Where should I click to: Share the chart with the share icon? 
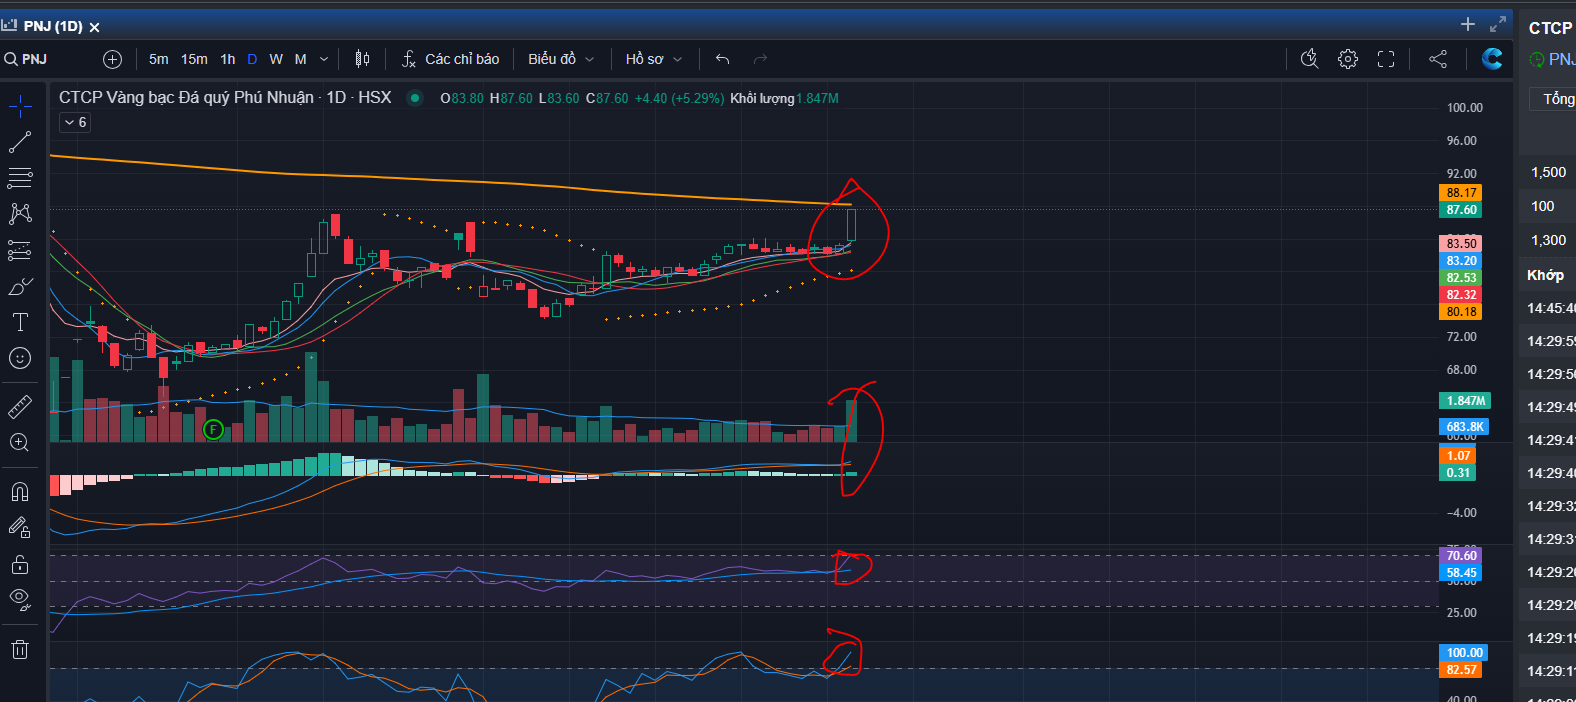coord(1438,59)
